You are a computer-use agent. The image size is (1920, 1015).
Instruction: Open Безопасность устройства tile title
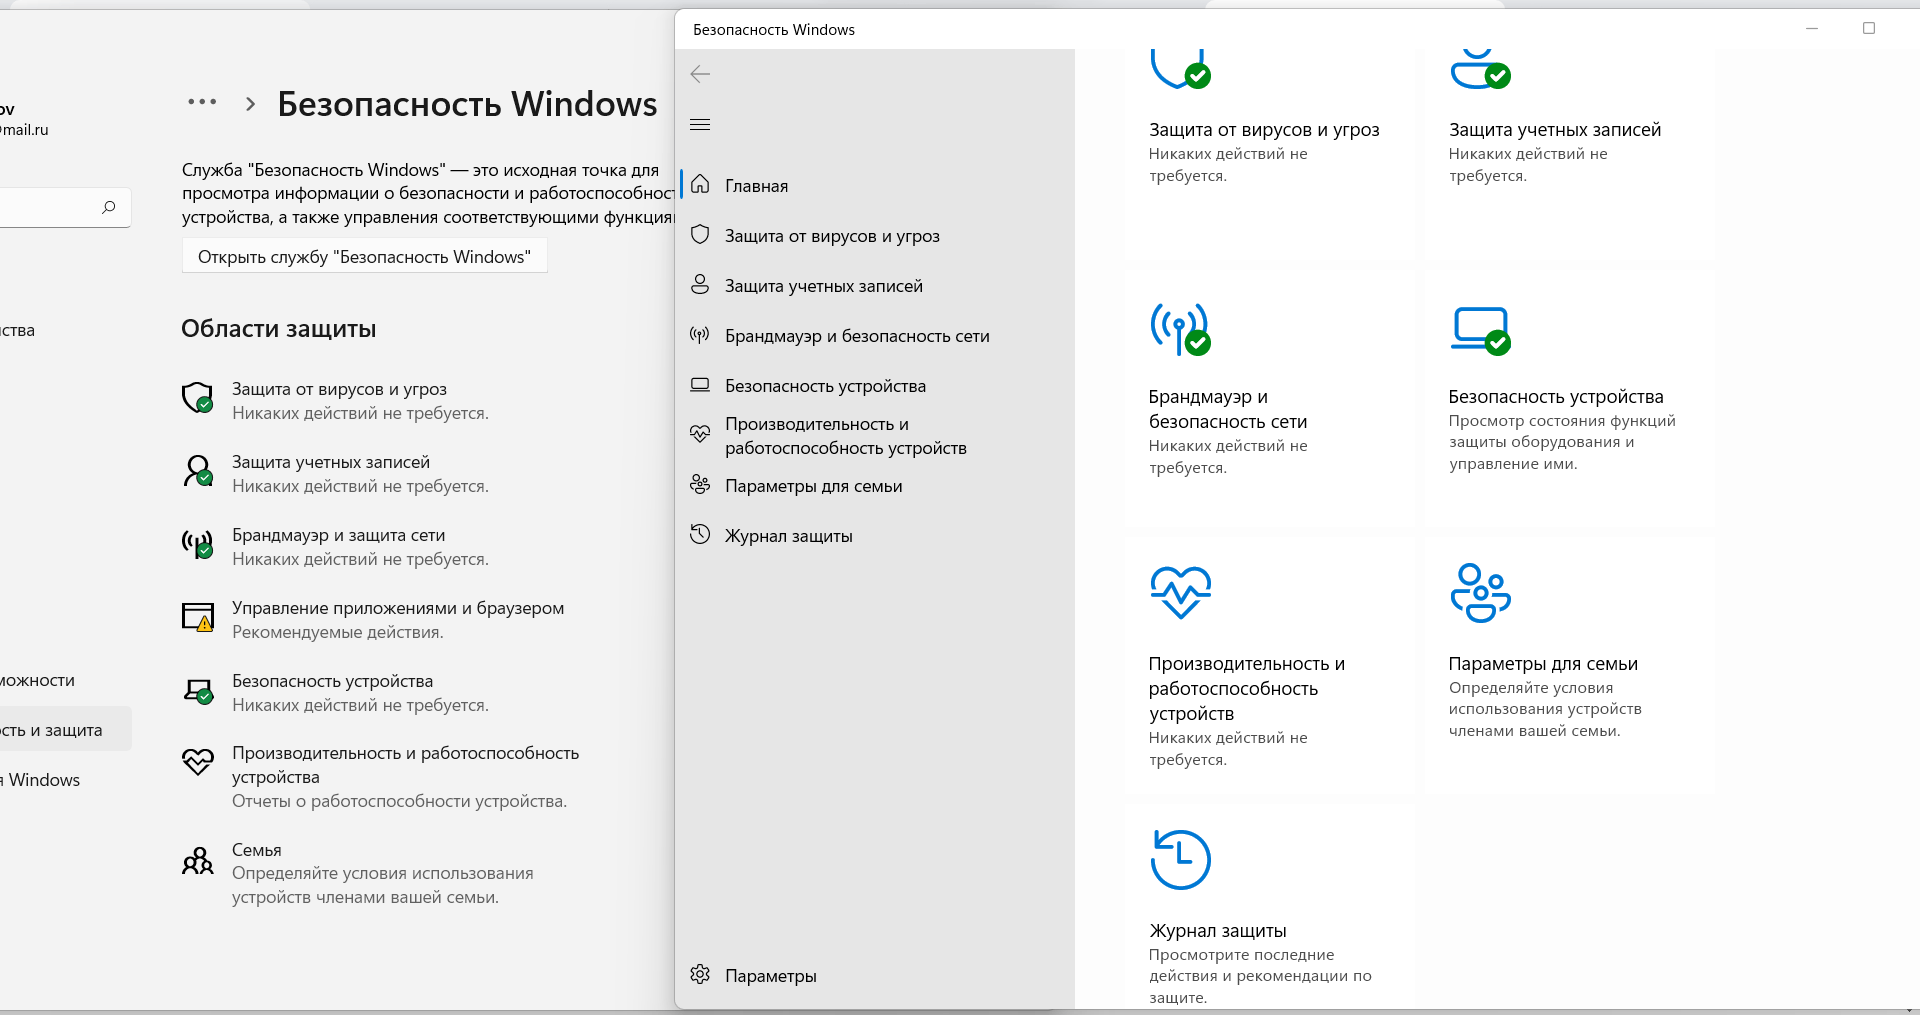(1556, 396)
